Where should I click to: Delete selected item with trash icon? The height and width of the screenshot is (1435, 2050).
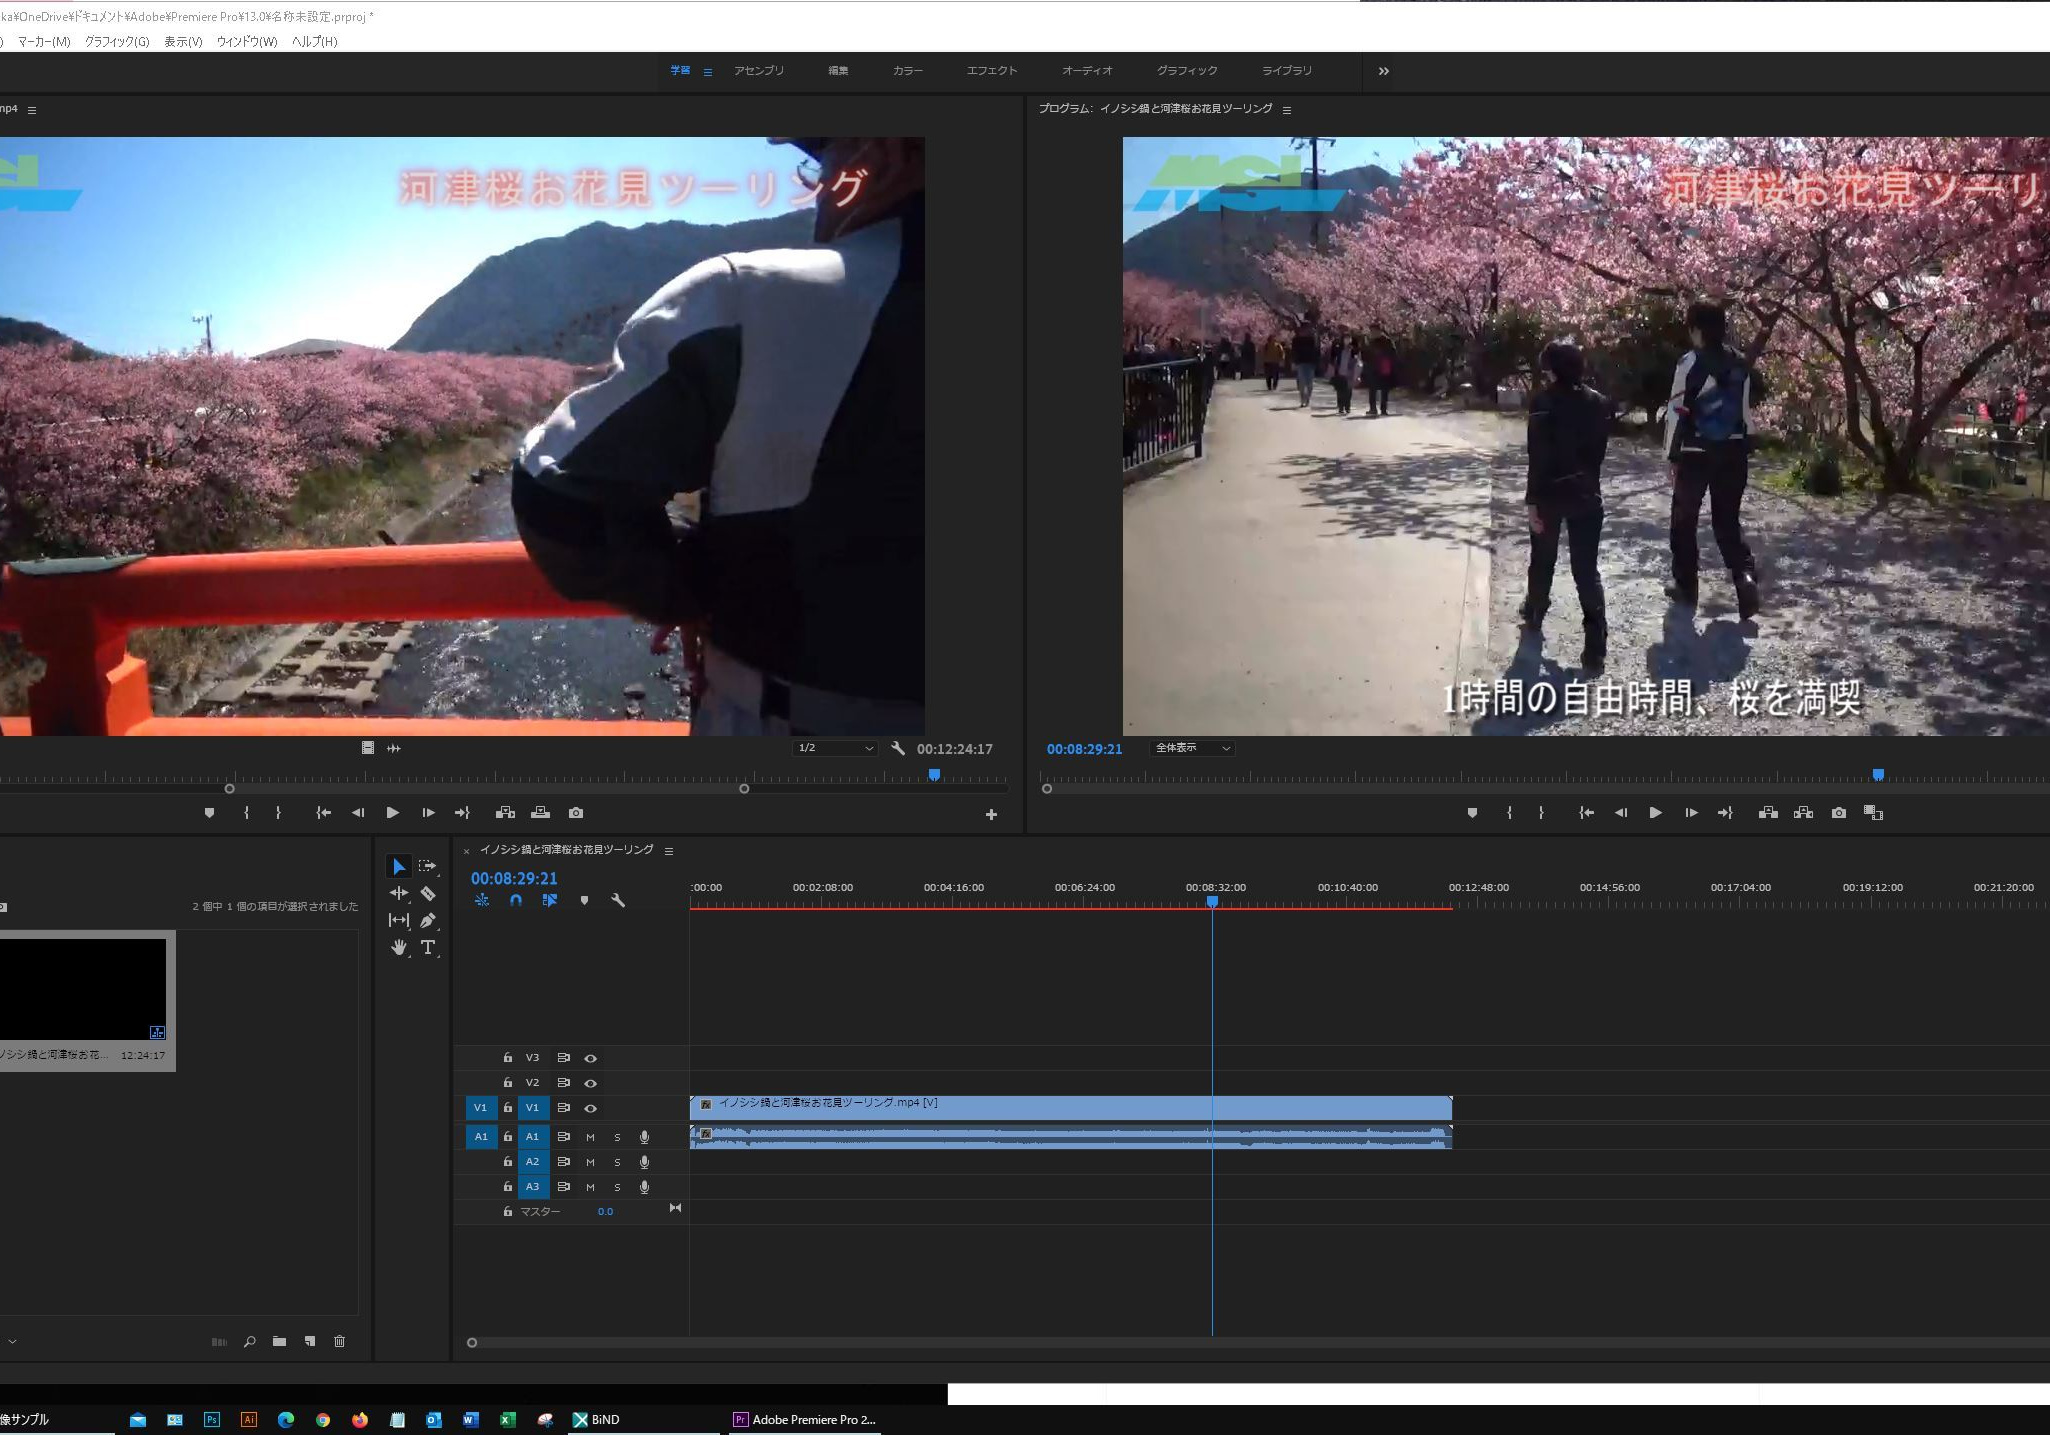click(x=339, y=1341)
